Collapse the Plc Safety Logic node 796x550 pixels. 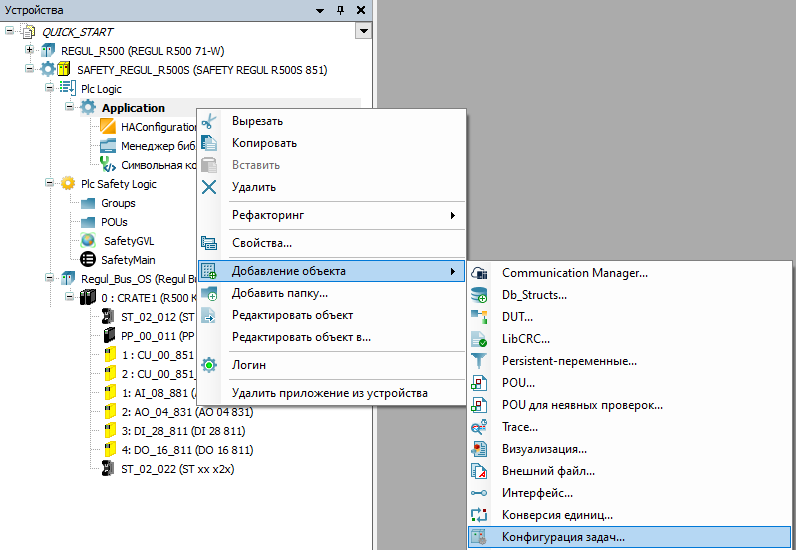pos(49,184)
